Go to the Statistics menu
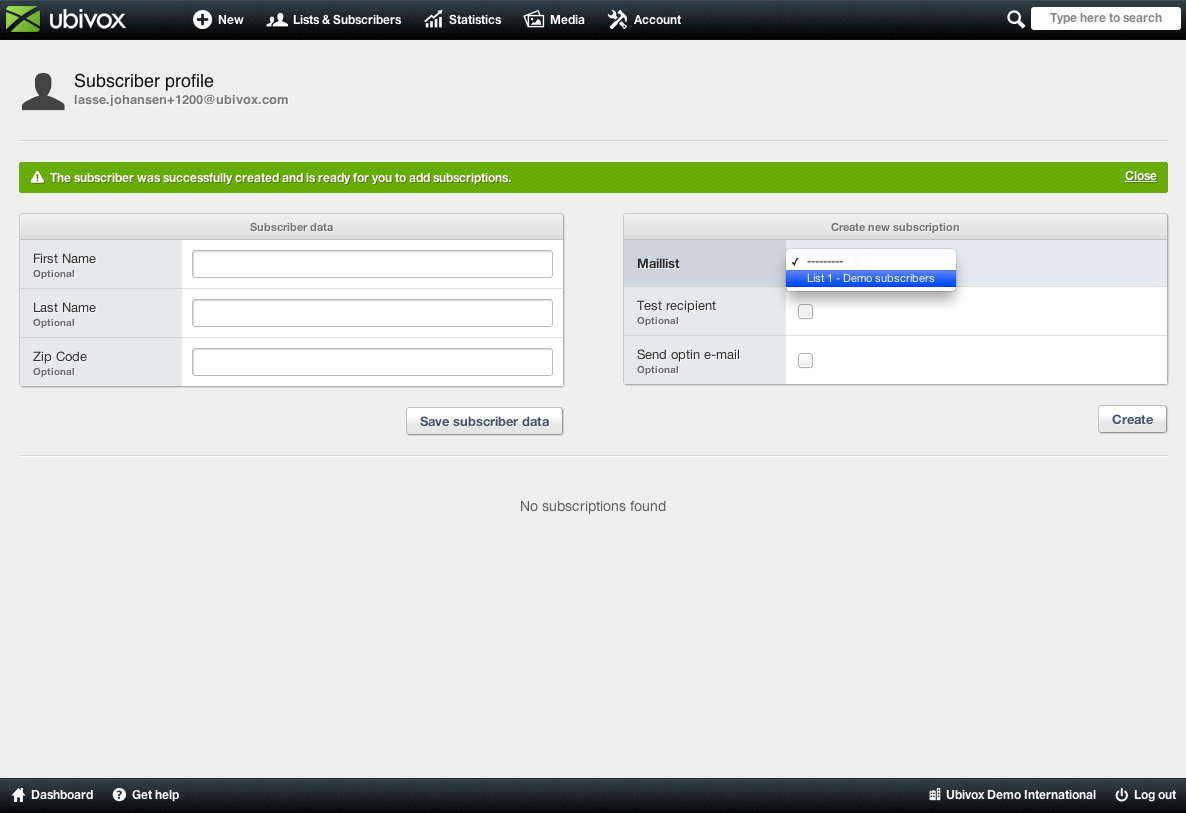The width and height of the screenshot is (1186, 813). (463, 20)
